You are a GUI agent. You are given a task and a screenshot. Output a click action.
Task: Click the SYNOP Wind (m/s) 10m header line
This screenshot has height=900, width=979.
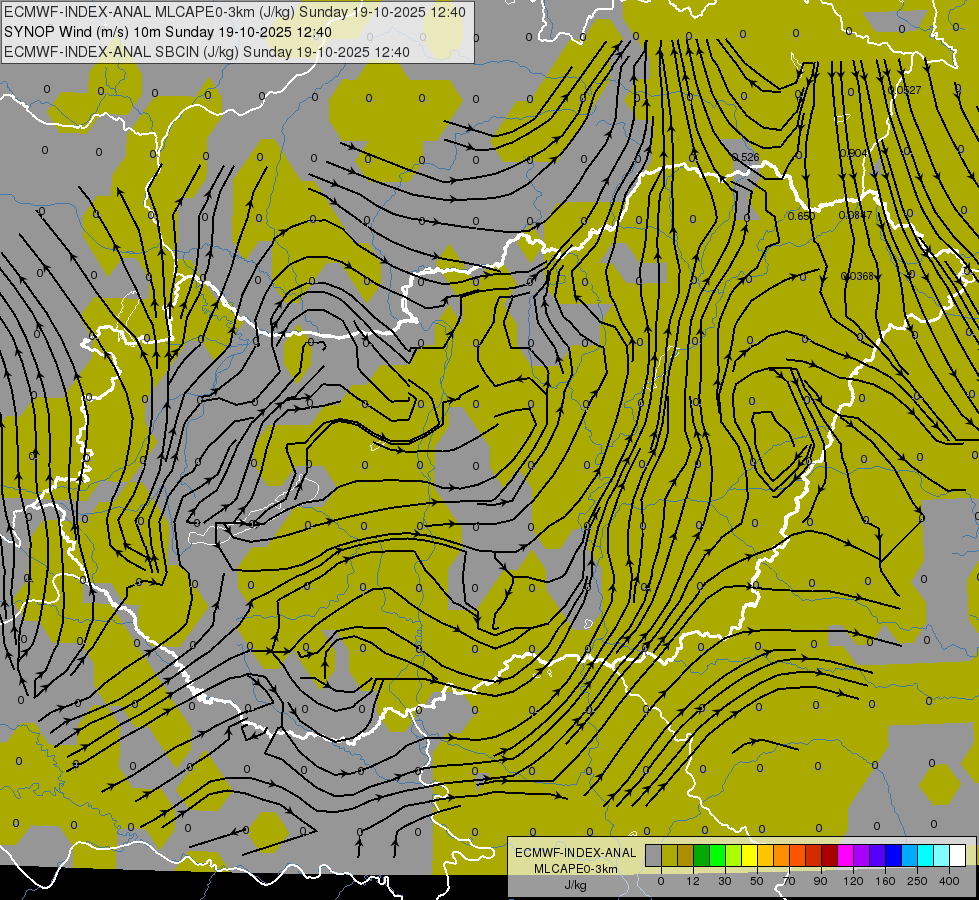[x=168, y=32]
